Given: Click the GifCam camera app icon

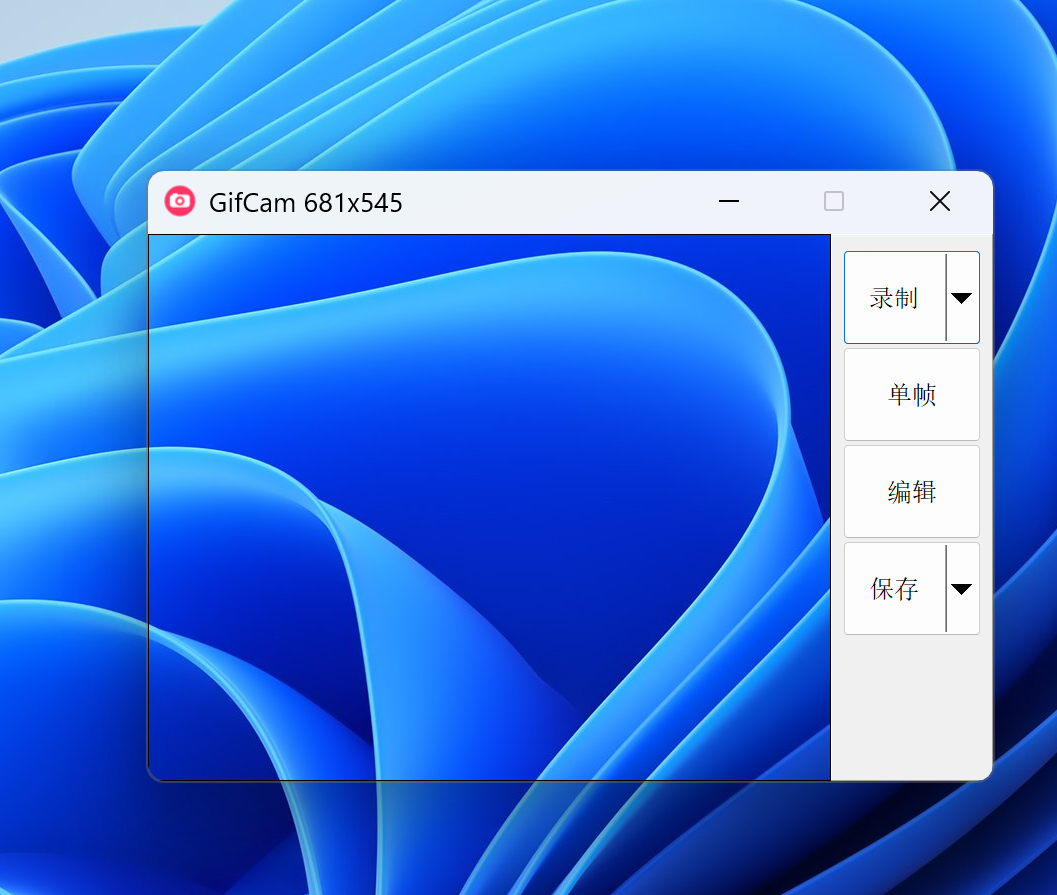Looking at the screenshot, I should coord(180,202).
